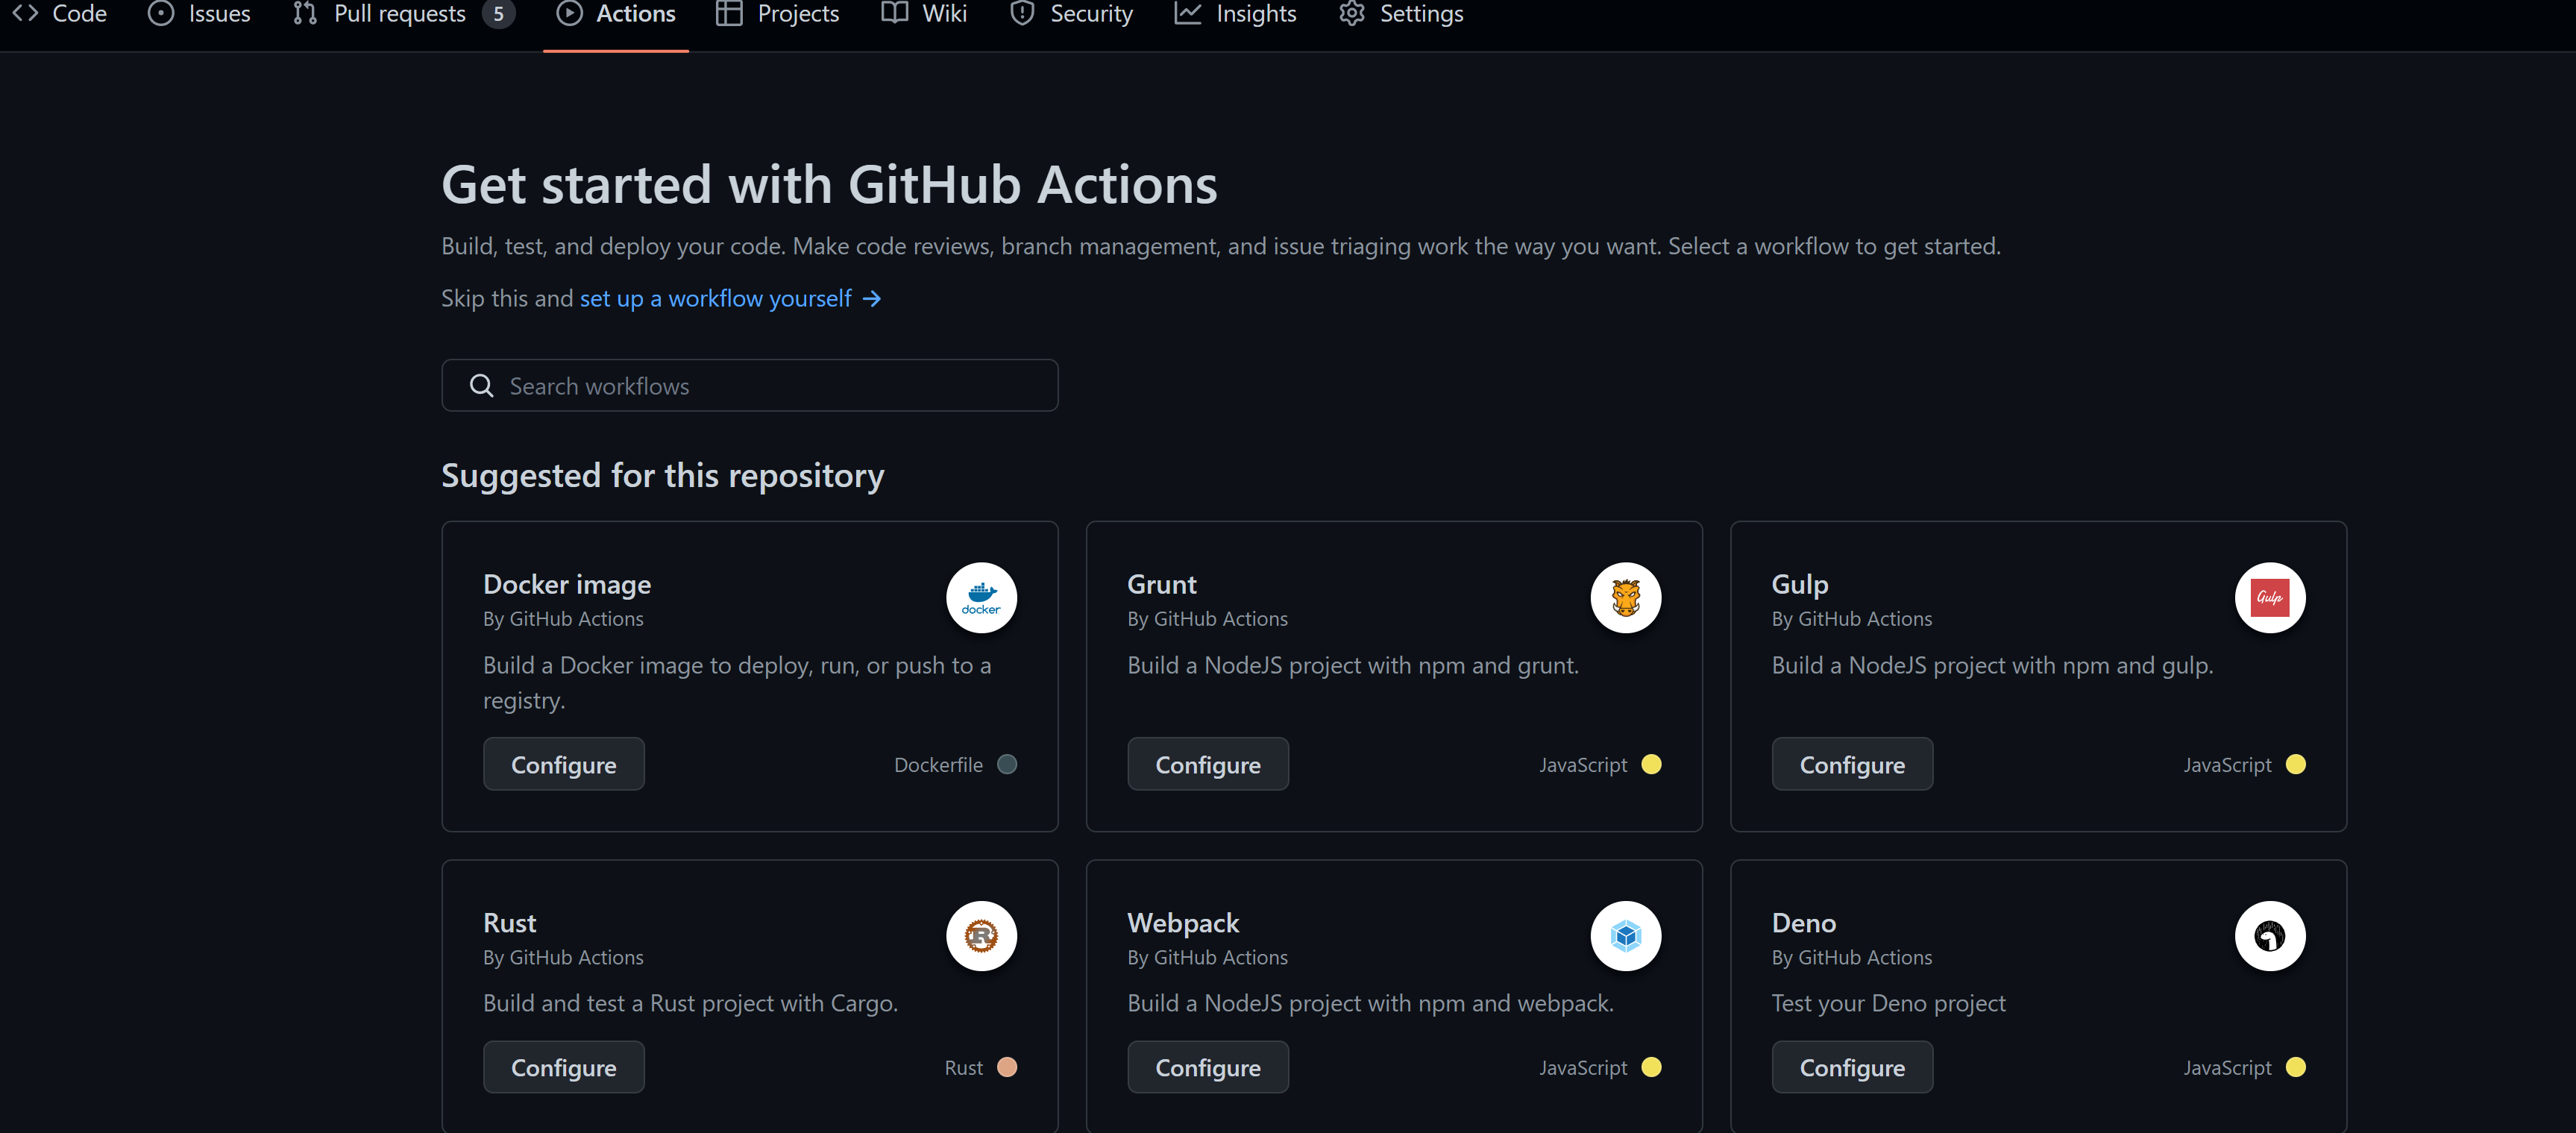Screen dimensions: 2576x1133
Task: Configure the Grunt workflow
Action: click(x=1207, y=764)
